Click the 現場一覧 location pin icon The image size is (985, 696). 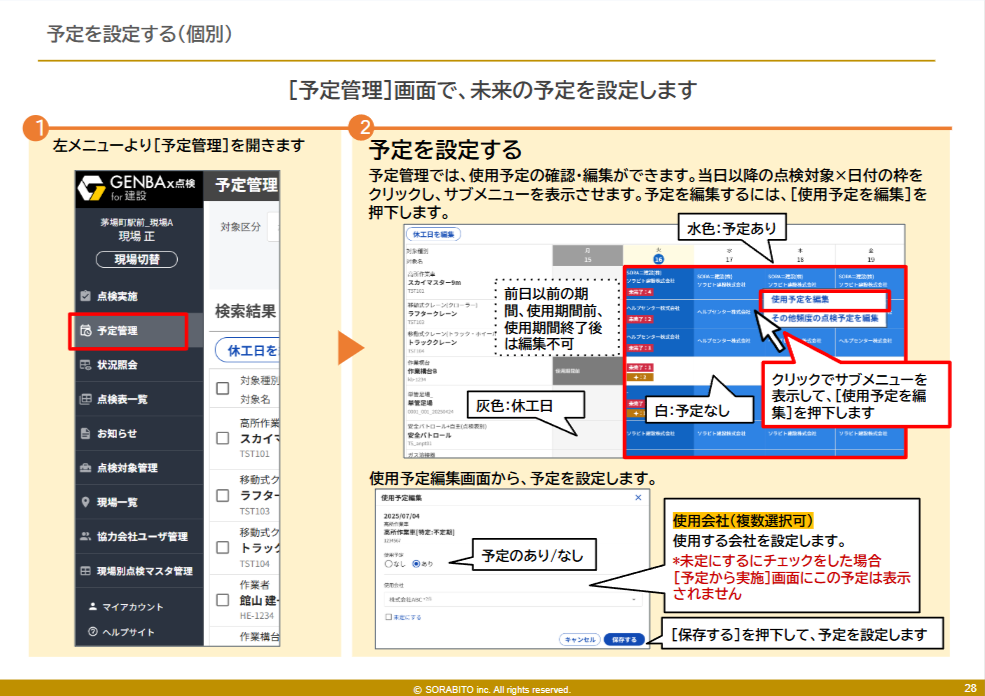[86, 502]
